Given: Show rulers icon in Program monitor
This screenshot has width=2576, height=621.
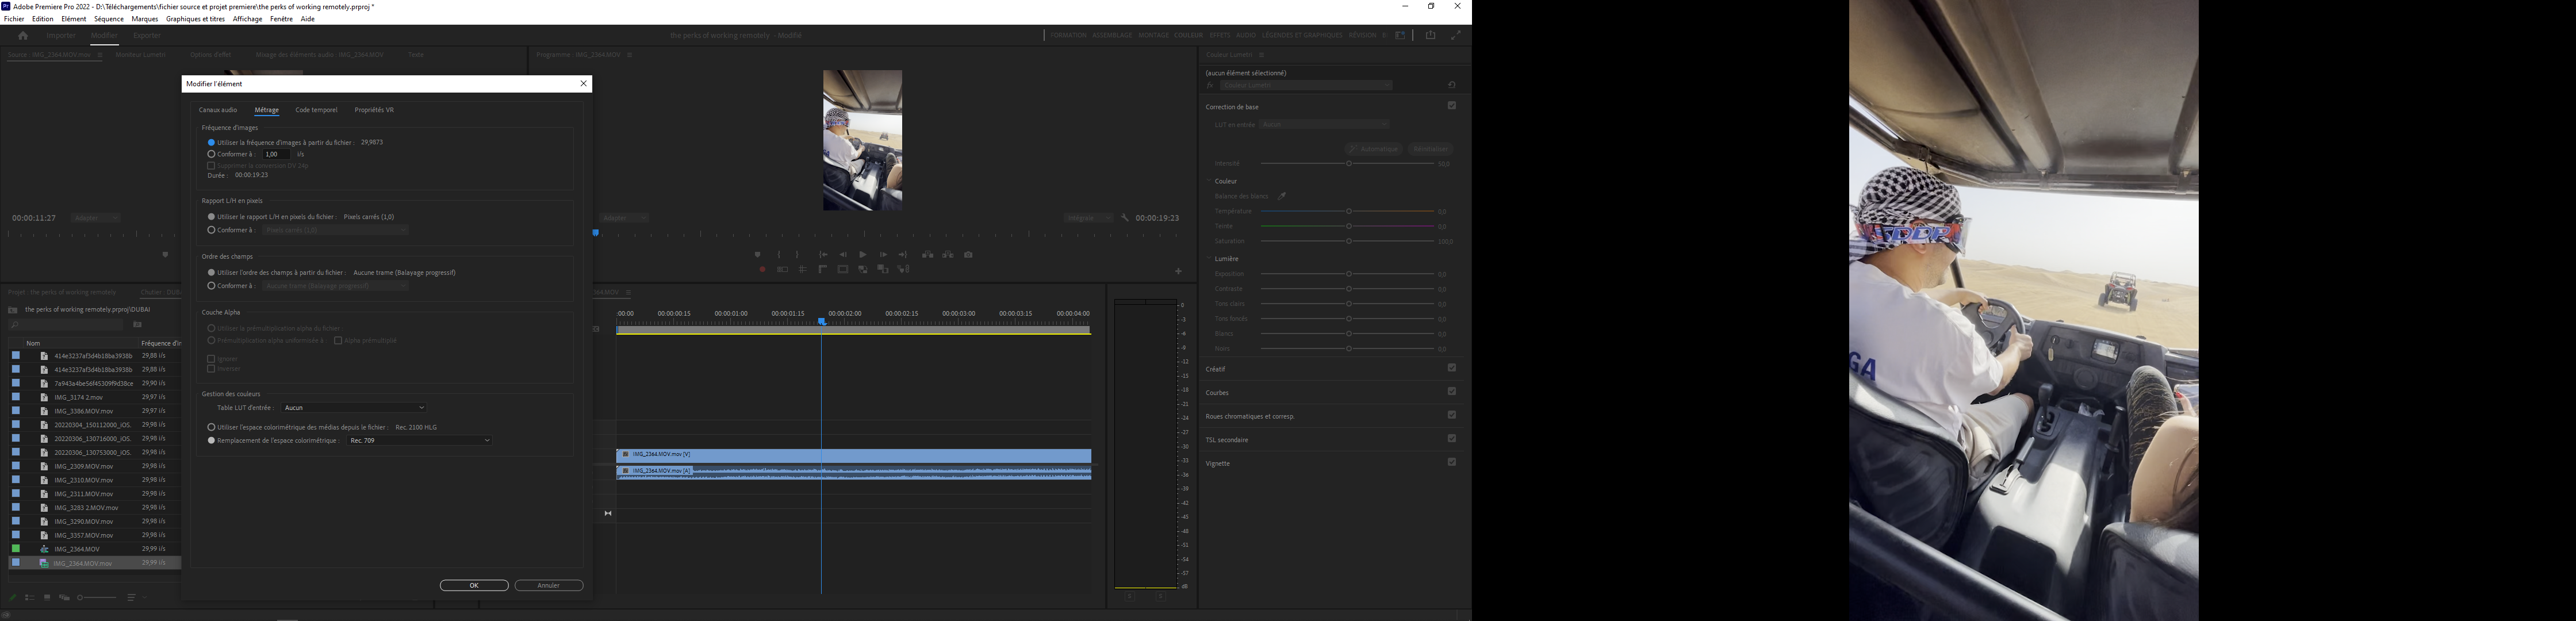Looking at the screenshot, I should 823,270.
